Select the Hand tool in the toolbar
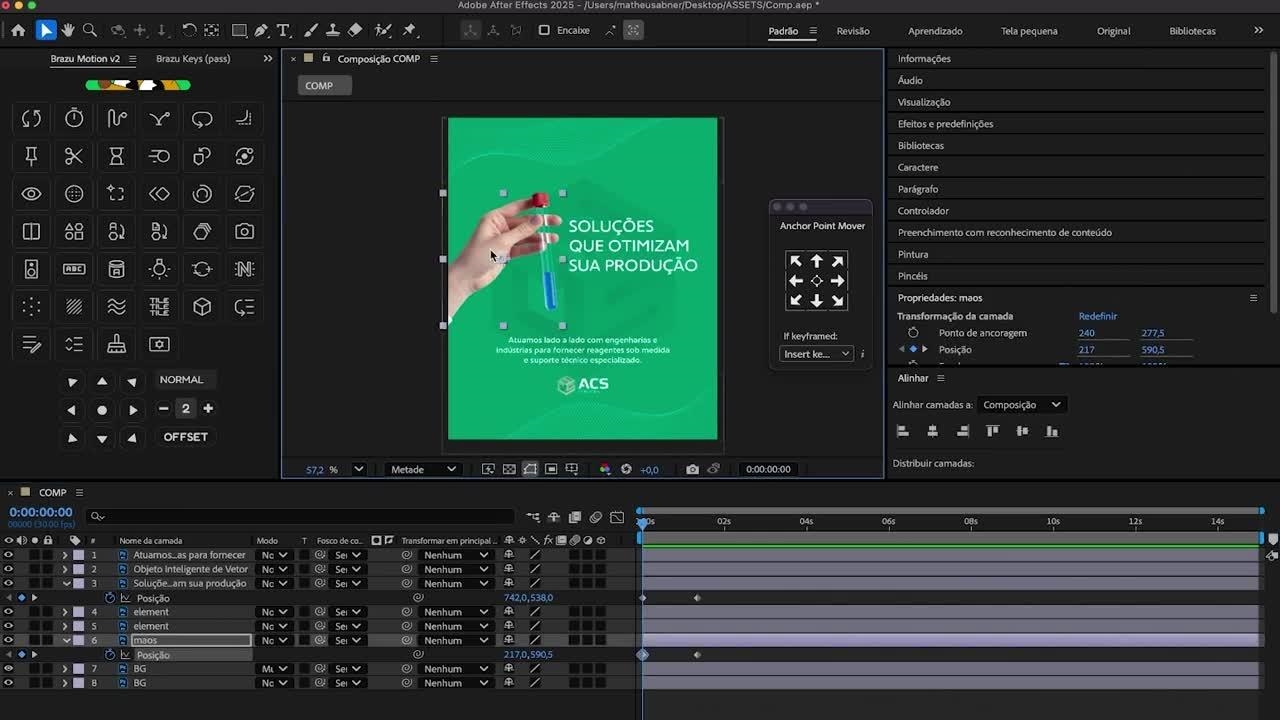 coord(68,30)
